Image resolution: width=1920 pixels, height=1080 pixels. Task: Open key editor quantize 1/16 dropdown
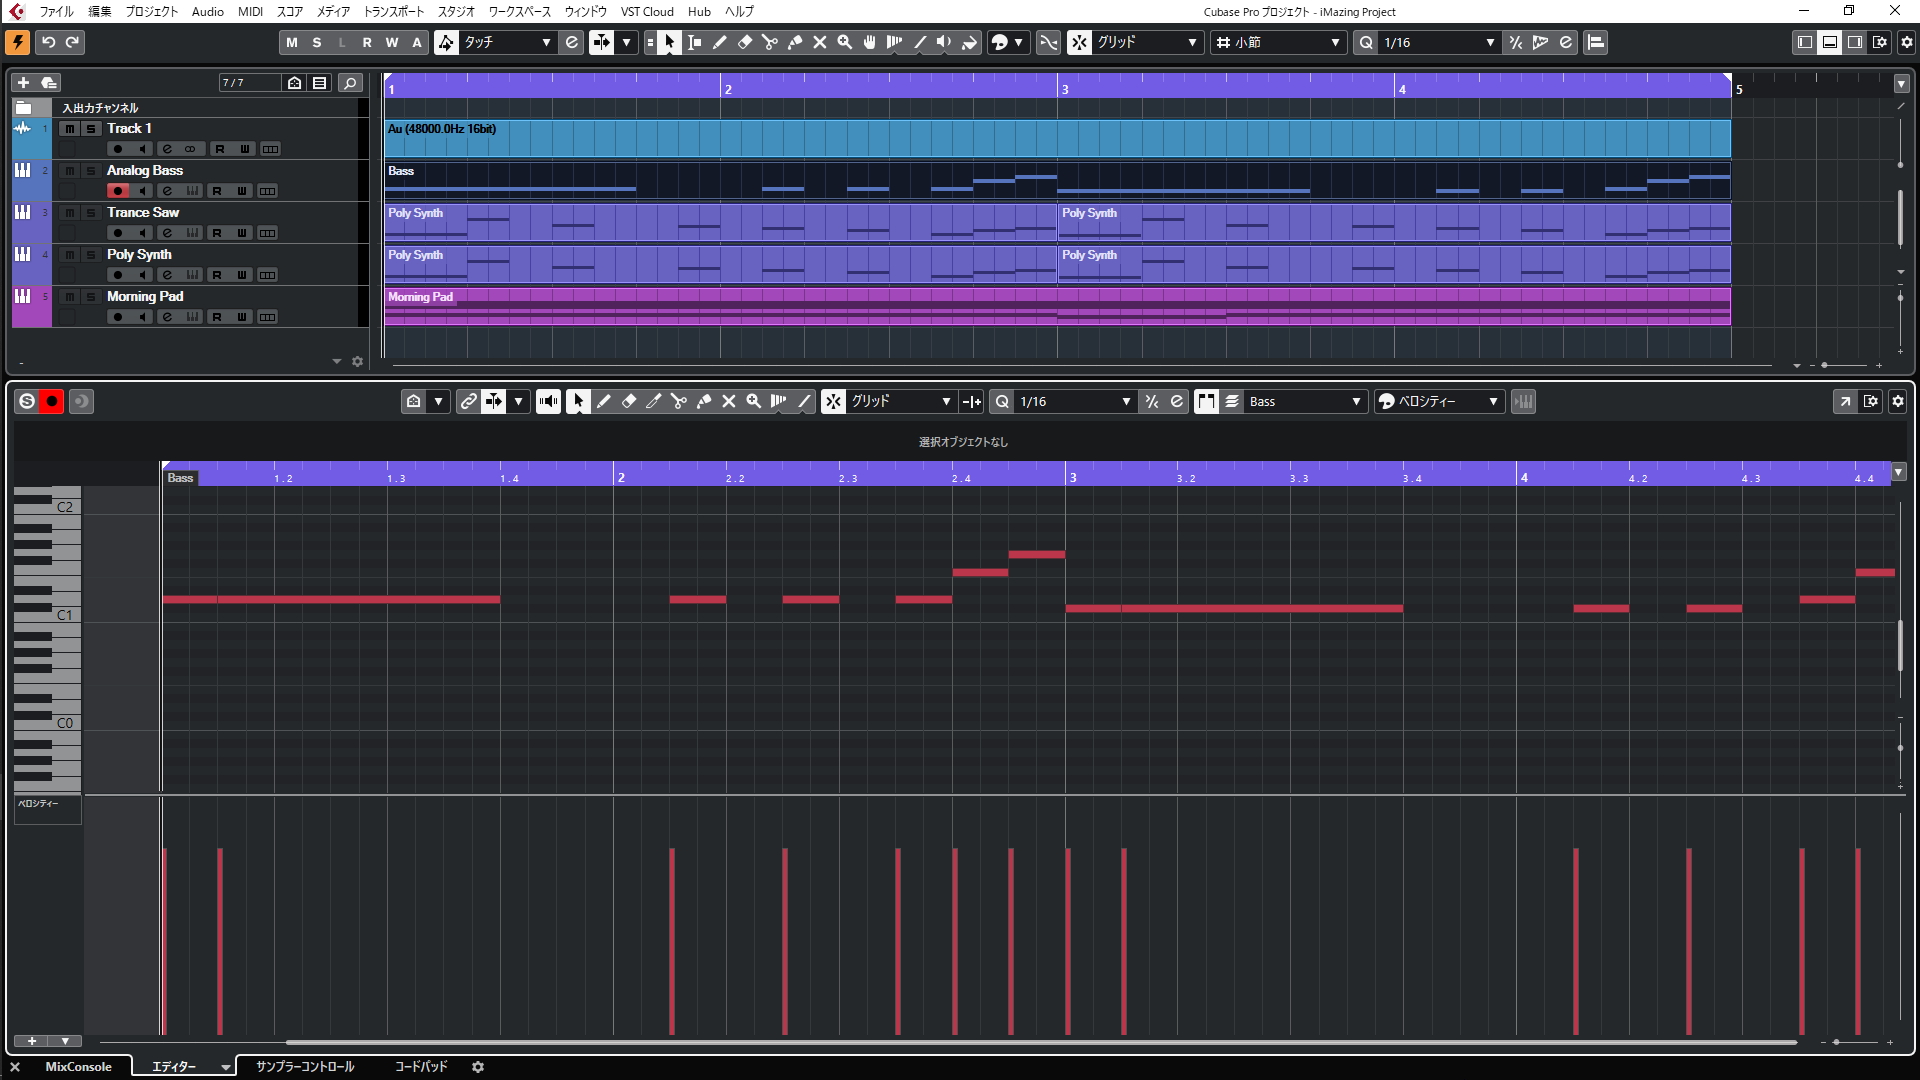[x=1075, y=401]
